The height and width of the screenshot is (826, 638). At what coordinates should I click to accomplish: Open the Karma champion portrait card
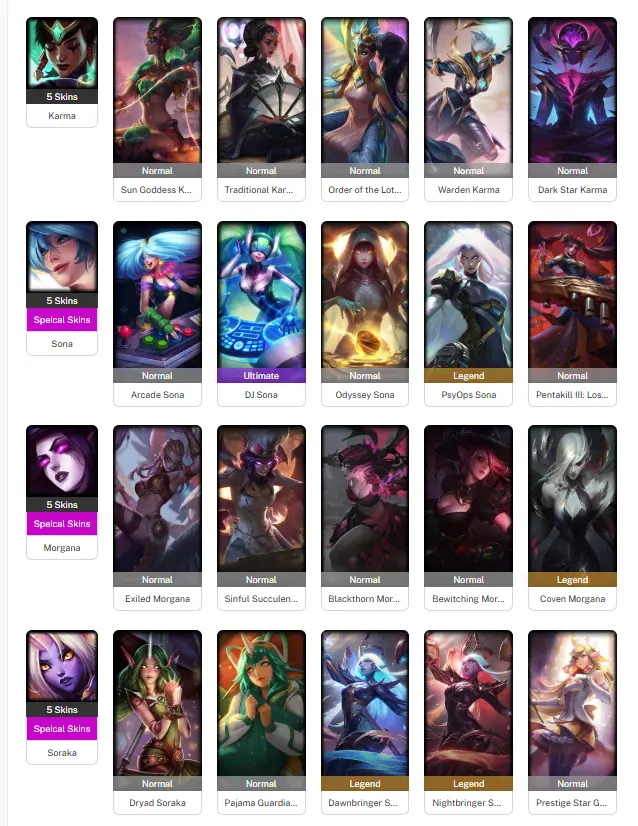[x=62, y=53]
